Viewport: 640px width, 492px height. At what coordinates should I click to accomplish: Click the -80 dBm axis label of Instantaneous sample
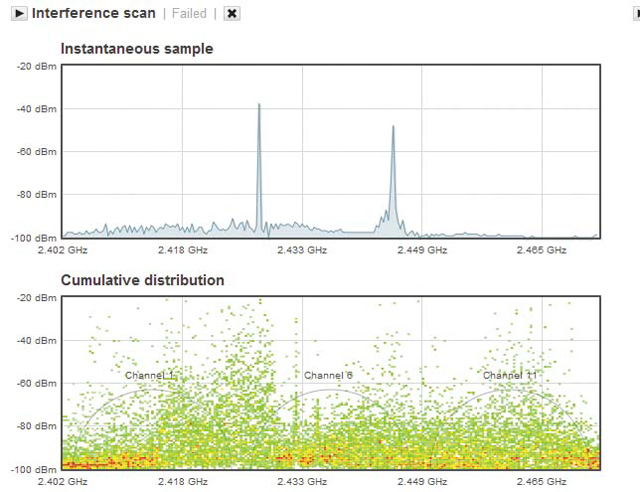(x=37, y=194)
